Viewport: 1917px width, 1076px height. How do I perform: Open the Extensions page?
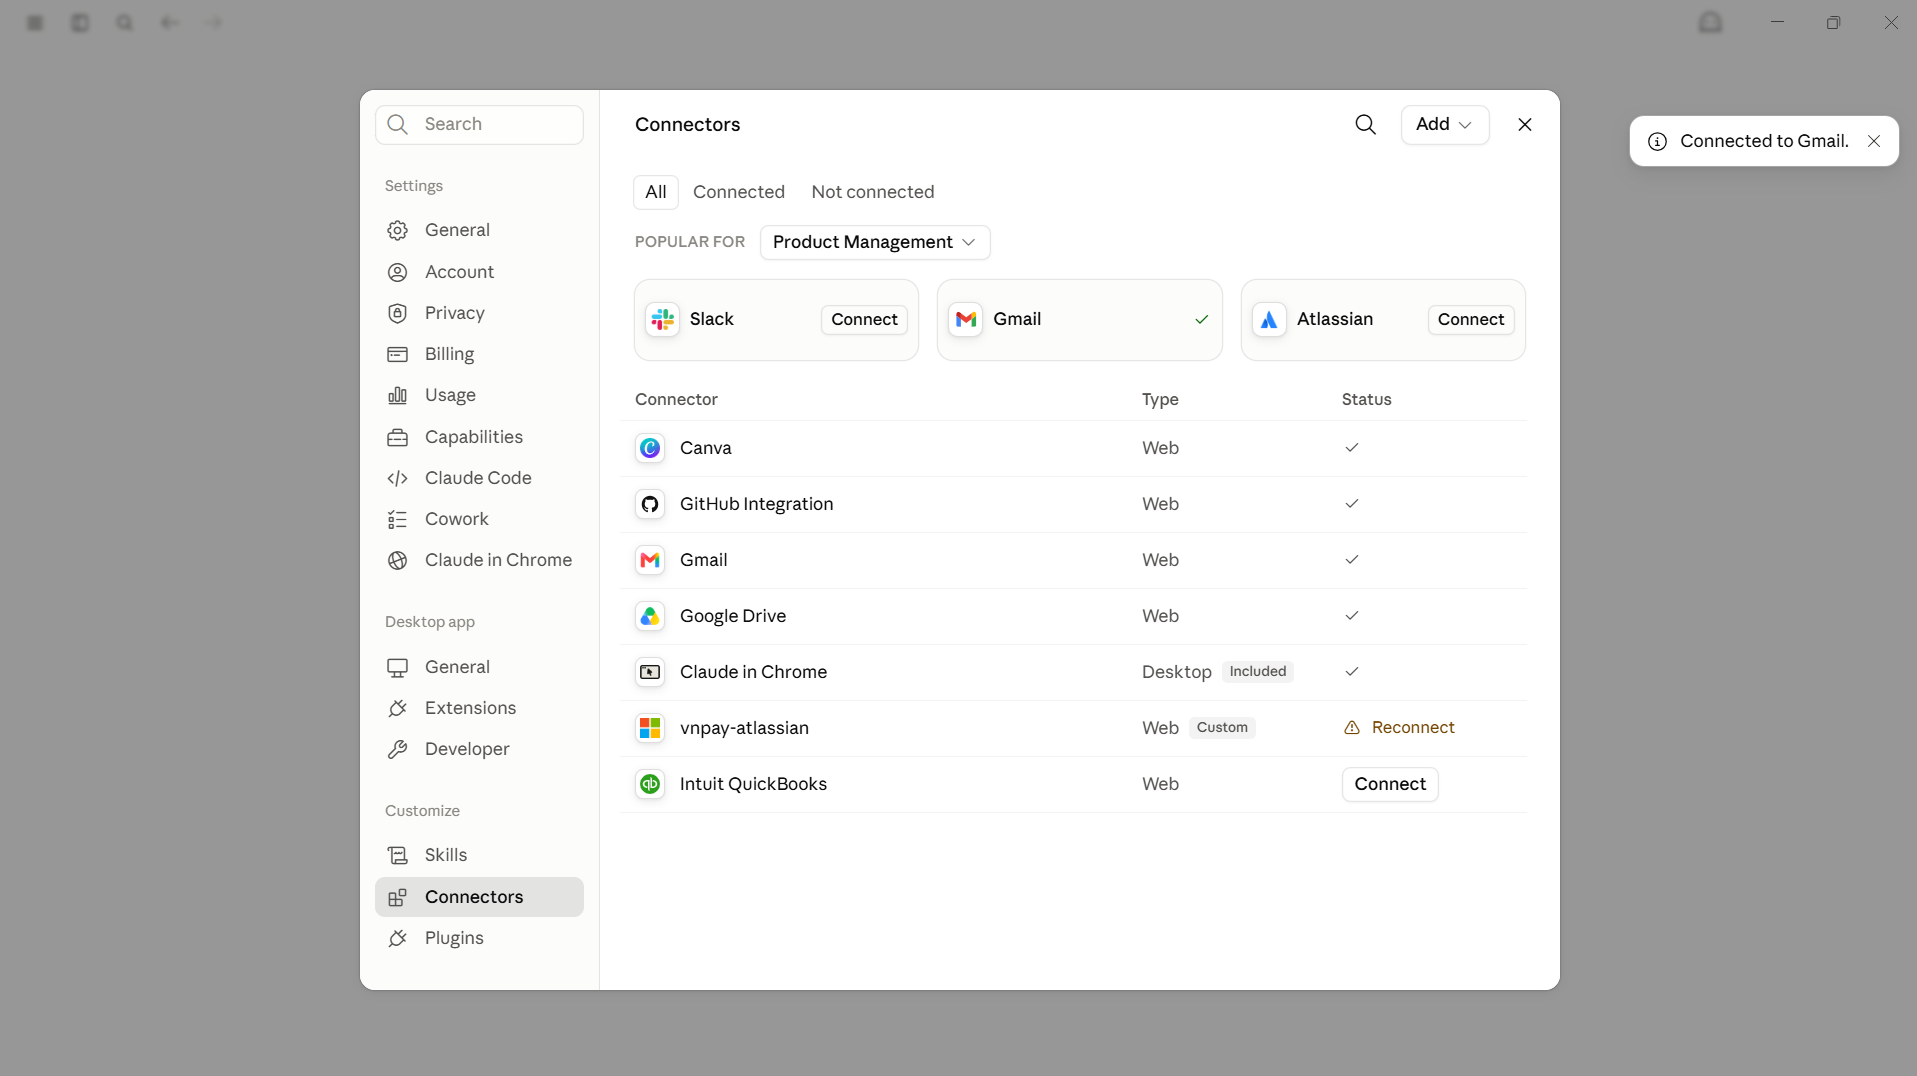(x=479, y=708)
